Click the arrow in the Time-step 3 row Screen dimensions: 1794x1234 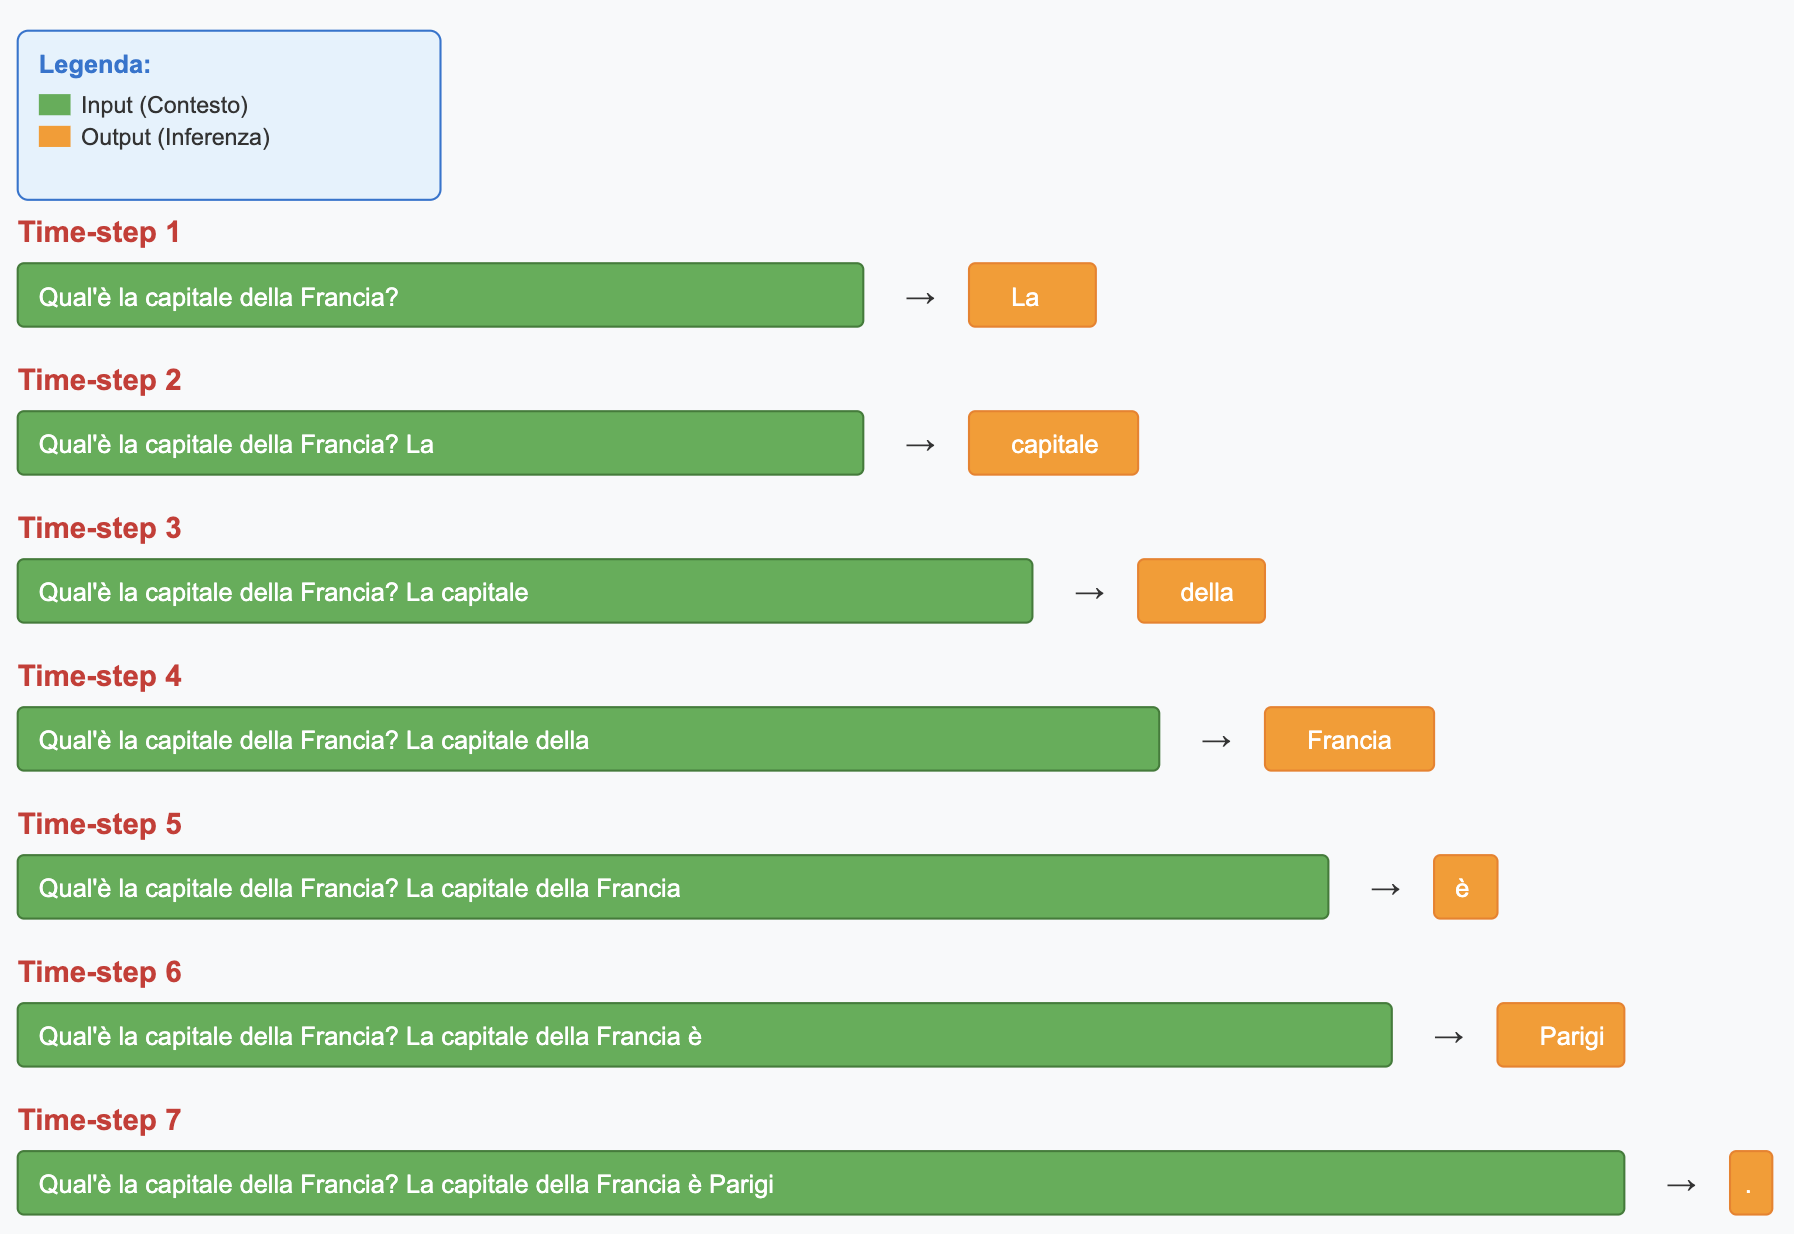click(x=1089, y=593)
